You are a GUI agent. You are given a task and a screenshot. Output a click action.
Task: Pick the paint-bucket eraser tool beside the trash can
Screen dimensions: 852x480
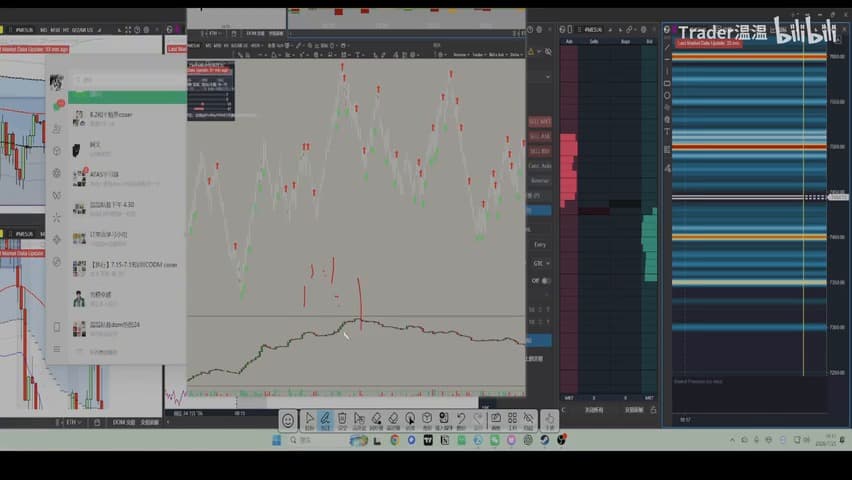click(376, 420)
